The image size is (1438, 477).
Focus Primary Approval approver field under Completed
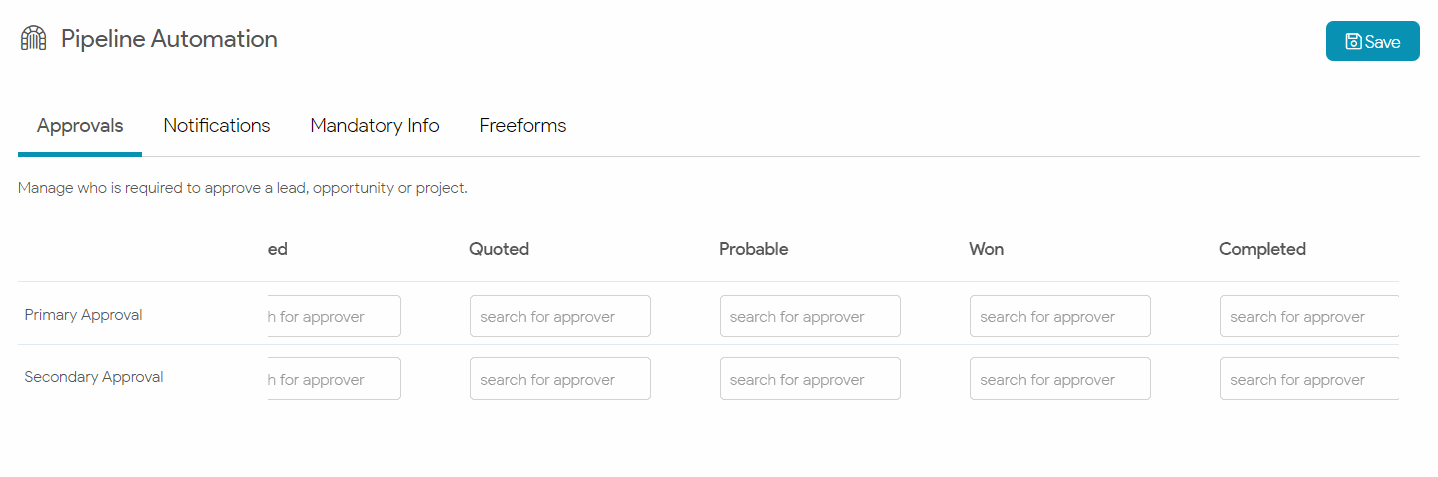point(1309,316)
